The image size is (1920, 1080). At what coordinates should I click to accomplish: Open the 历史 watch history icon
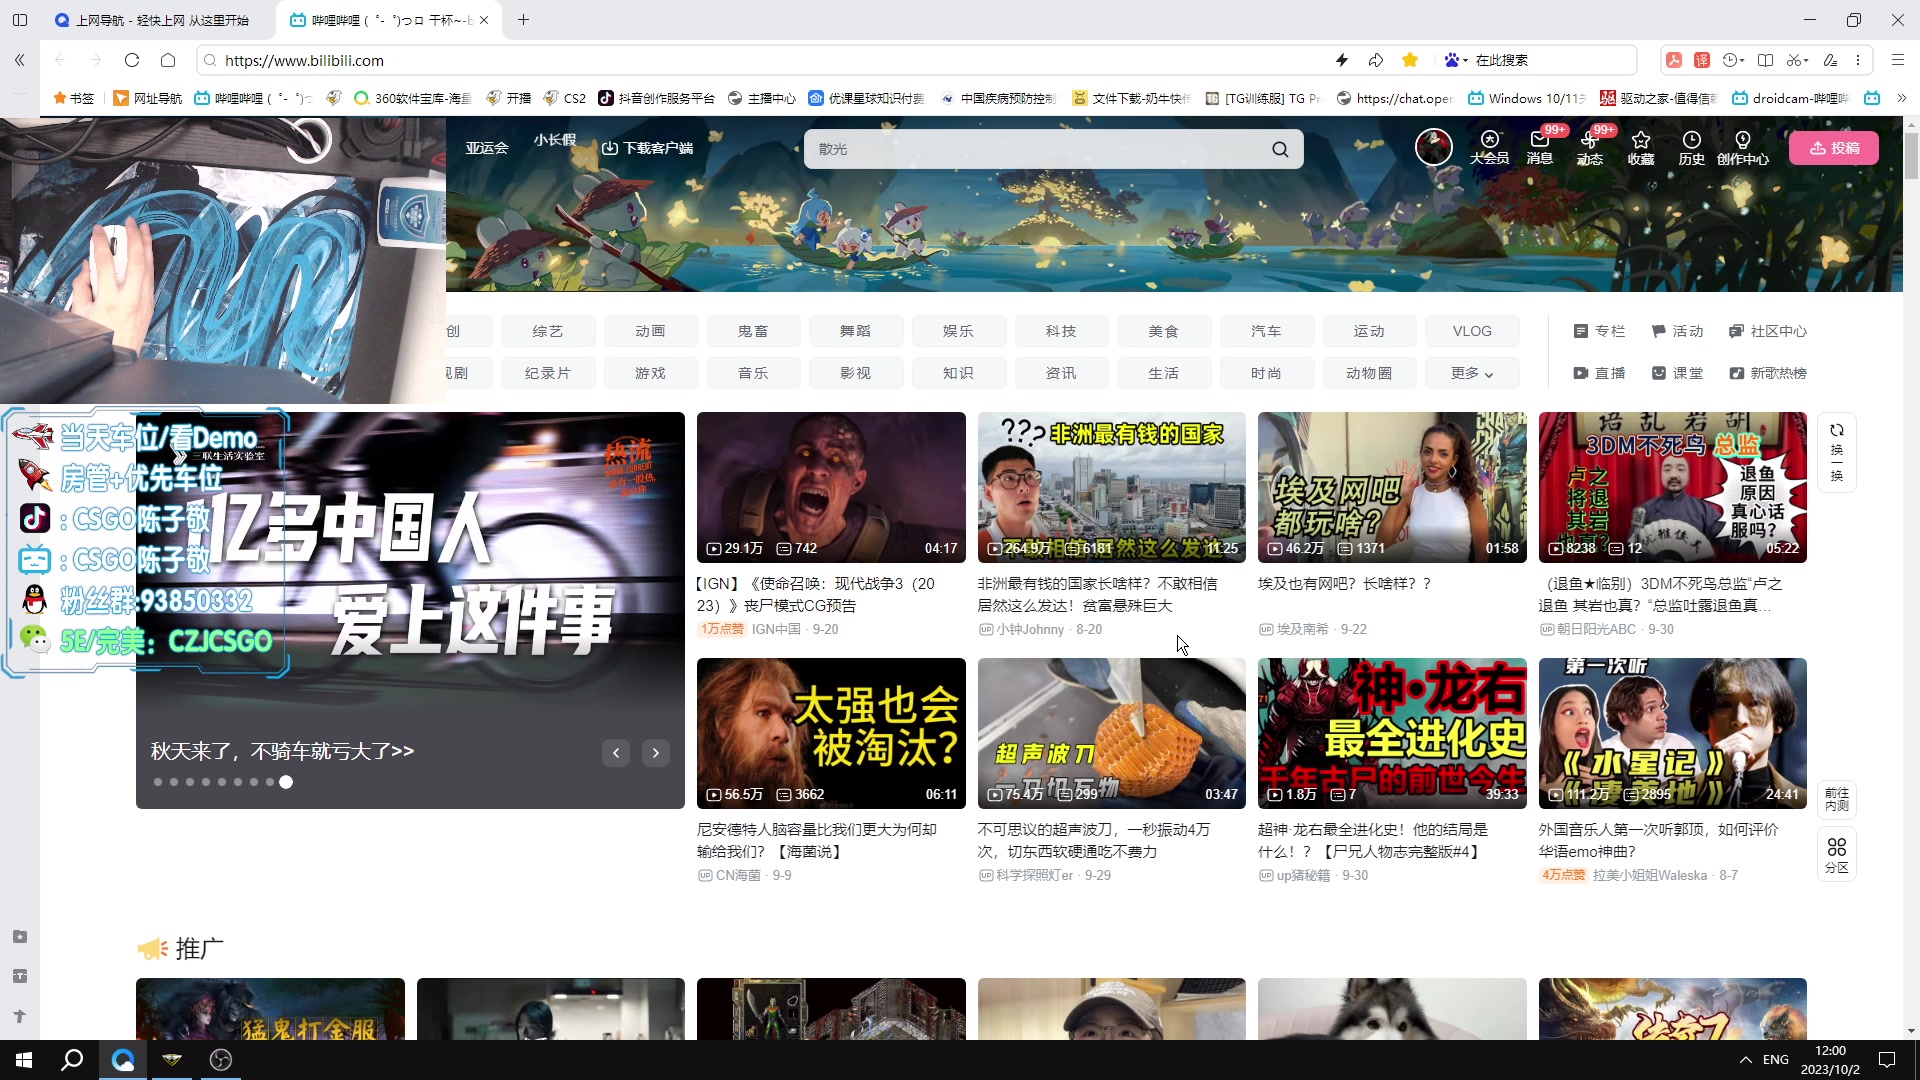[x=1691, y=141]
